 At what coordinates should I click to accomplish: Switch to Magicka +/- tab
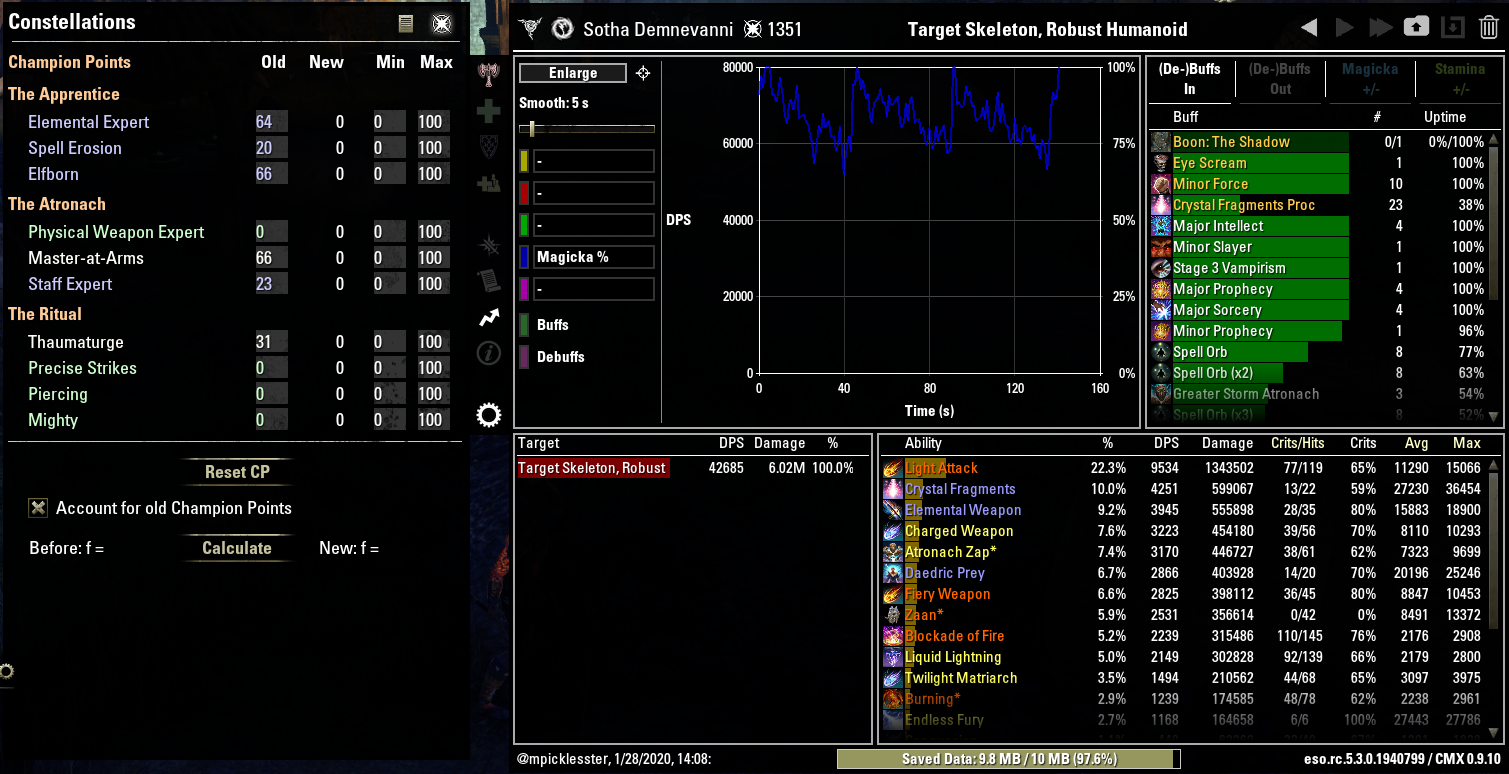click(1369, 79)
